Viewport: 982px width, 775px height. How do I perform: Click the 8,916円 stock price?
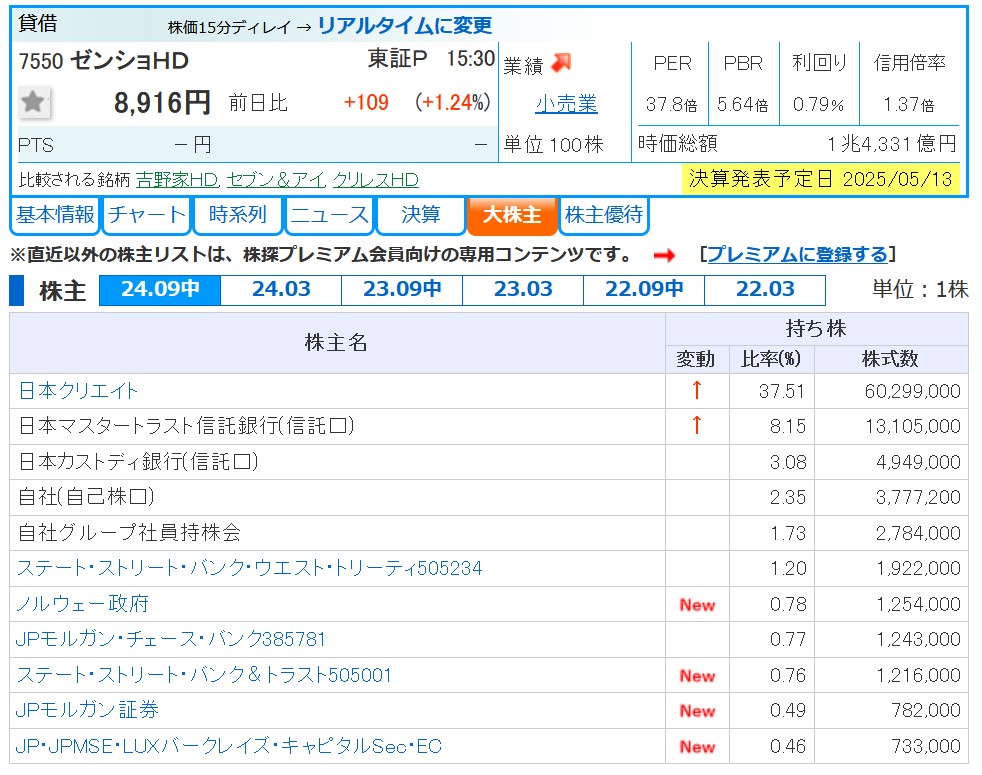(162, 103)
